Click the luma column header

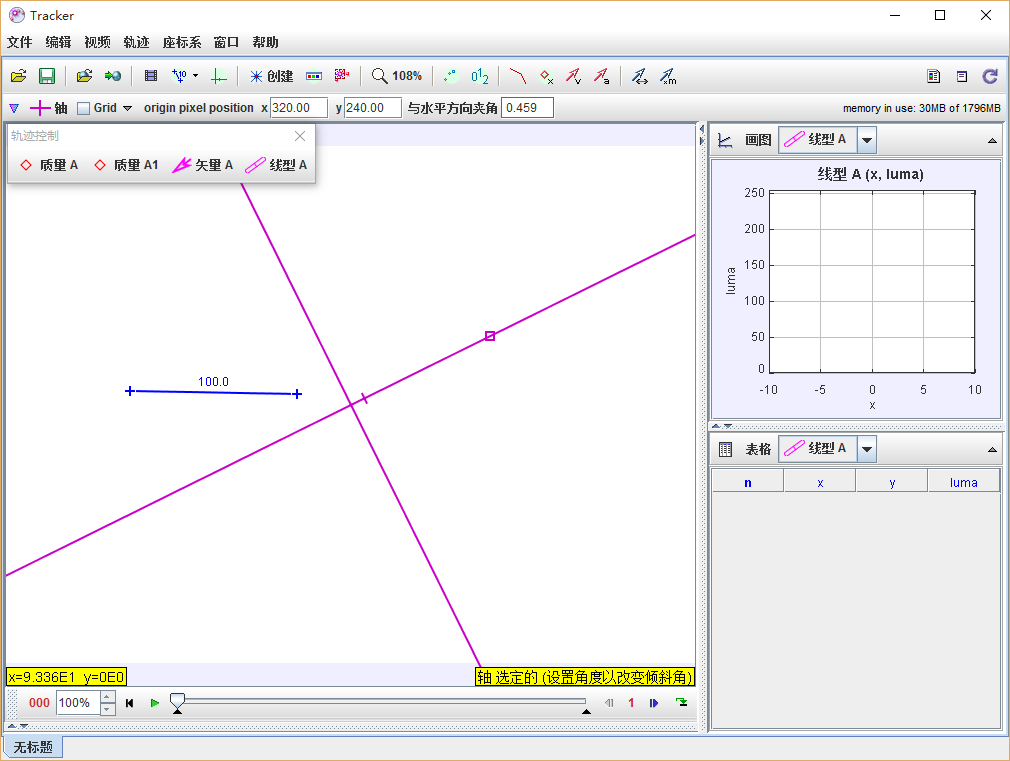pyautogui.click(x=964, y=483)
